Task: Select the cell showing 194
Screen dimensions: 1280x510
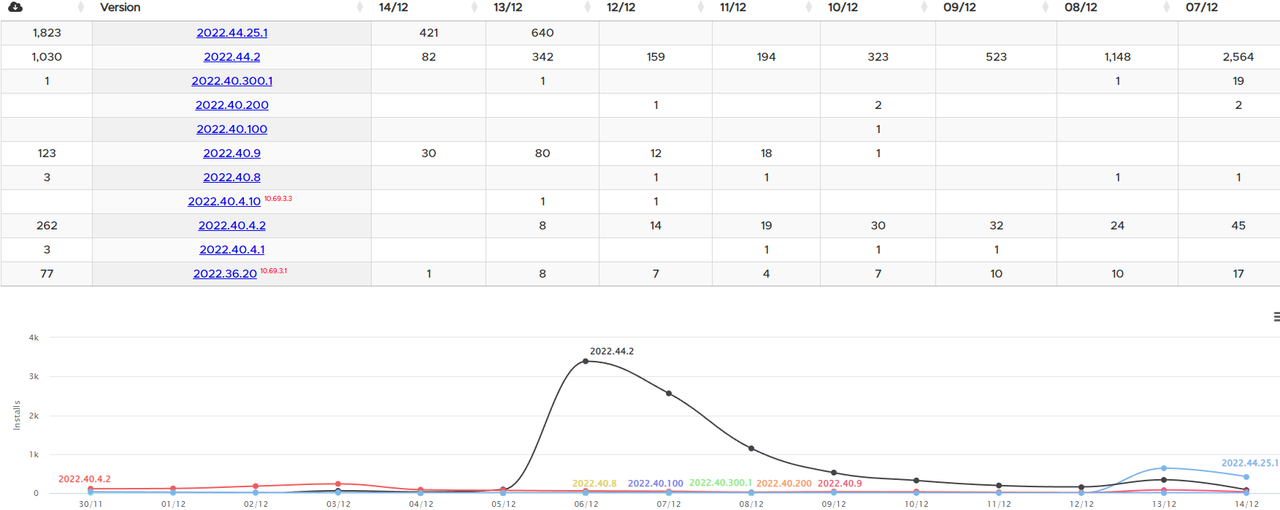Action: tap(766, 57)
